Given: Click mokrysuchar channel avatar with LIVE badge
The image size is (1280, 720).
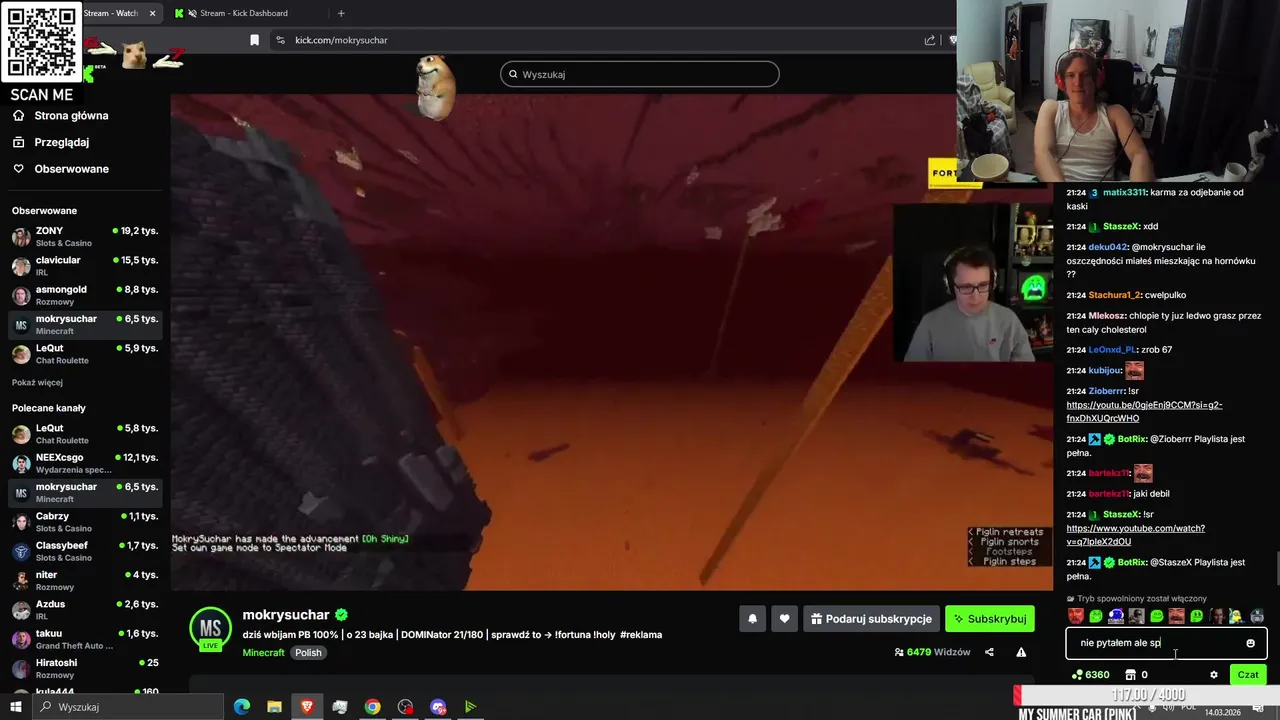Looking at the screenshot, I should 210,629.
